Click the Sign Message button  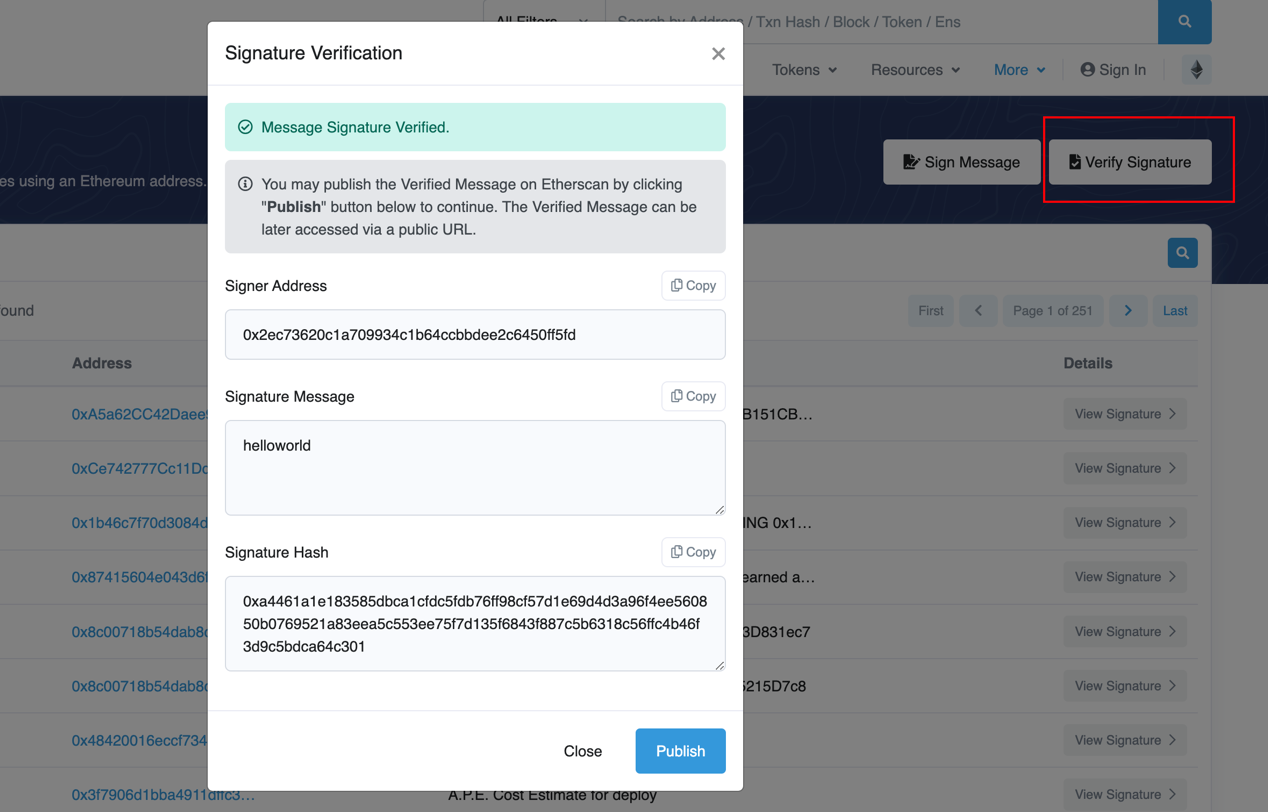point(961,162)
